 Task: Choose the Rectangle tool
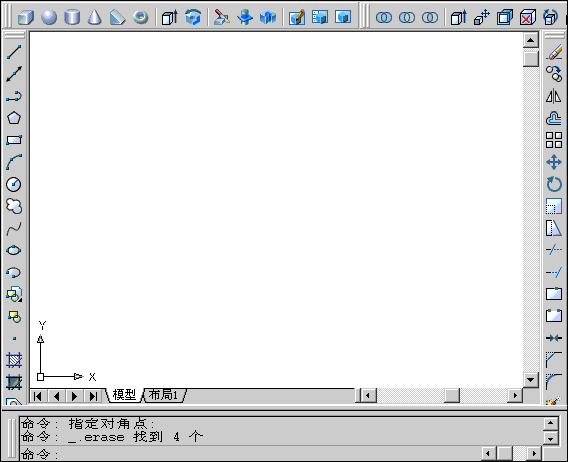[x=14, y=140]
